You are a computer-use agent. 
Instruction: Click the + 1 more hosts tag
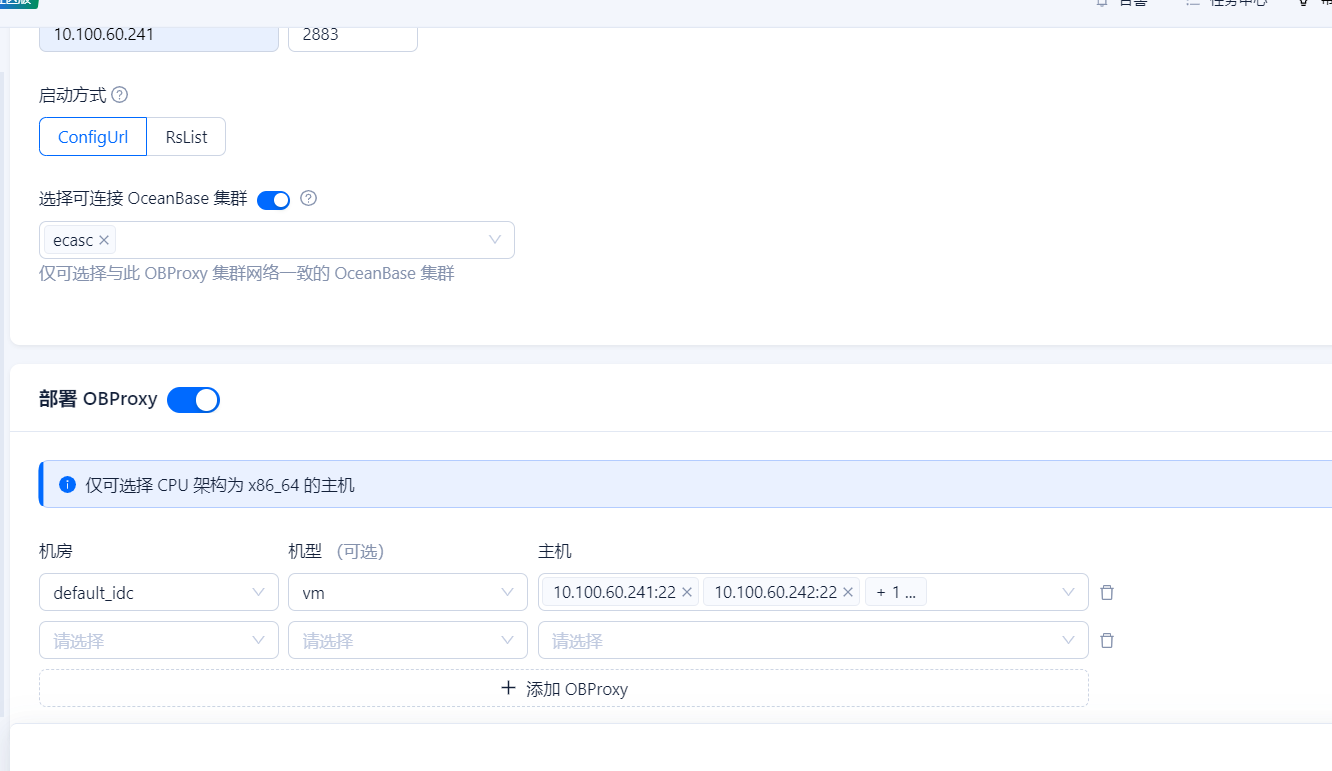[x=896, y=592]
